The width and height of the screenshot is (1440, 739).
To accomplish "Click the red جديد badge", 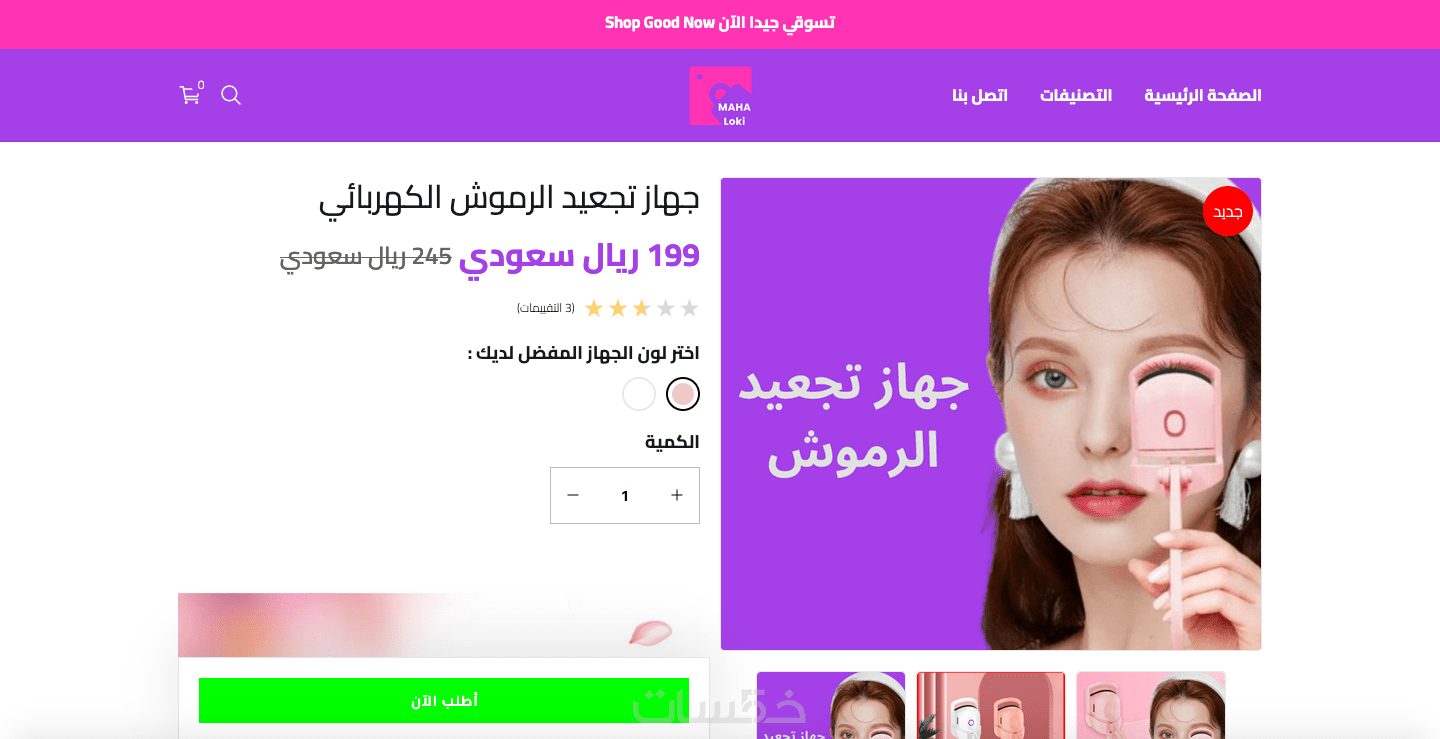I will point(1227,211).
